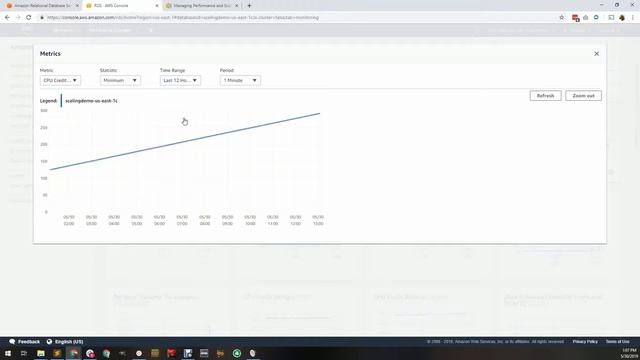Click the taskbar clock and date
This screenshot has width=640, height=360.
[629, 353]
